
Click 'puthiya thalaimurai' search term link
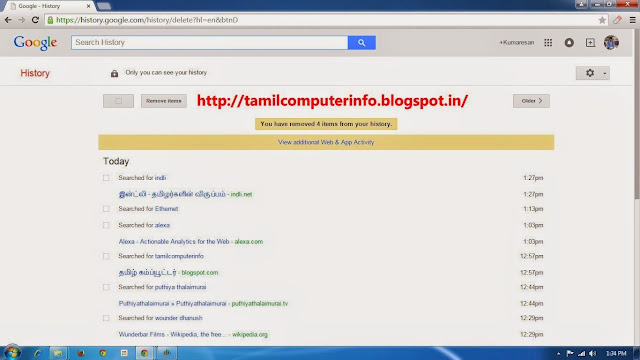click(180, 287)
